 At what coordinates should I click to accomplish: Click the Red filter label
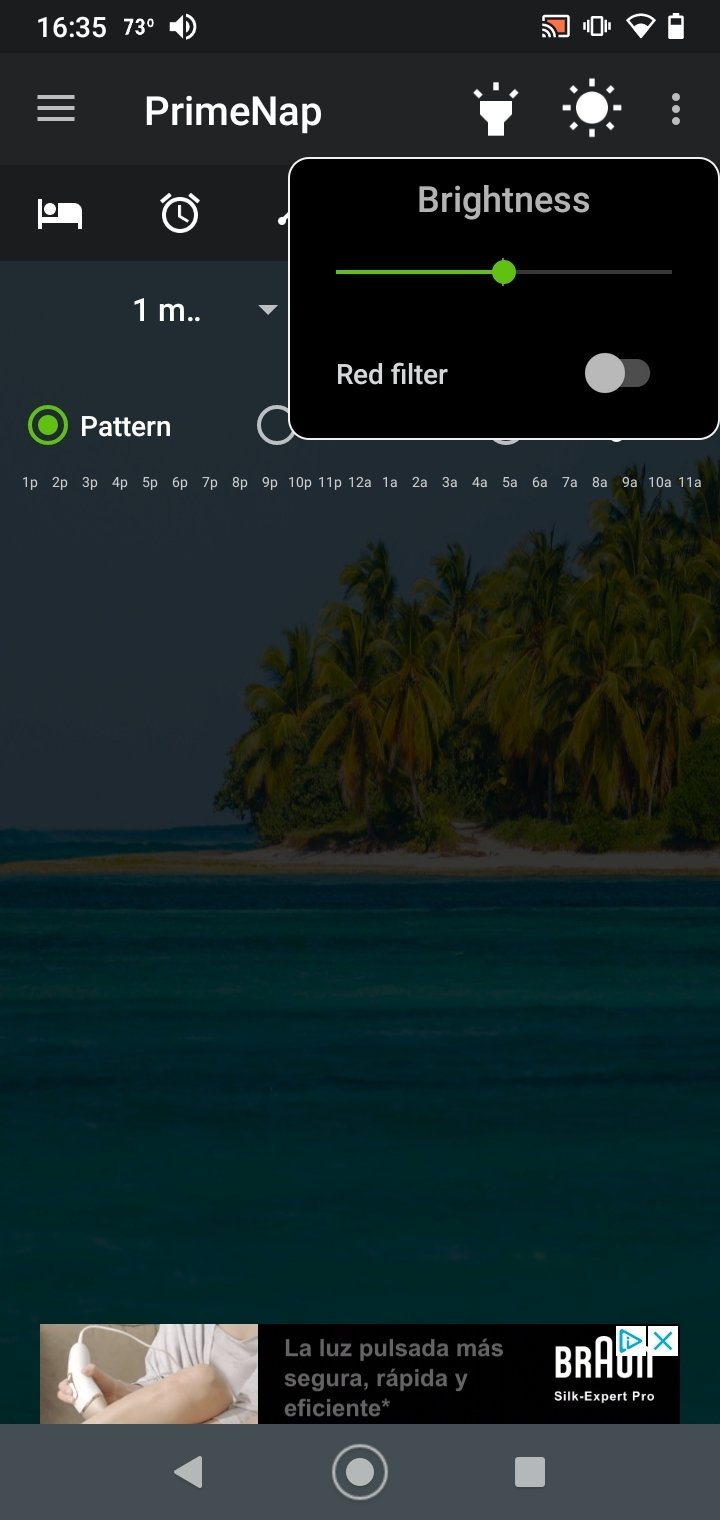click(x=392, y=374)
